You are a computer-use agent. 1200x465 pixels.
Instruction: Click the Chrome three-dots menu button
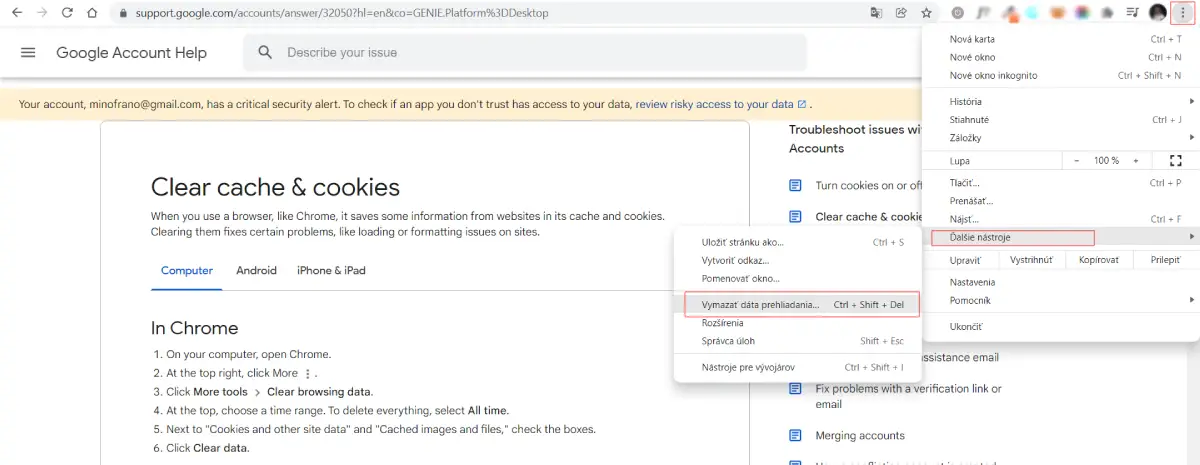coord(1184,13)
